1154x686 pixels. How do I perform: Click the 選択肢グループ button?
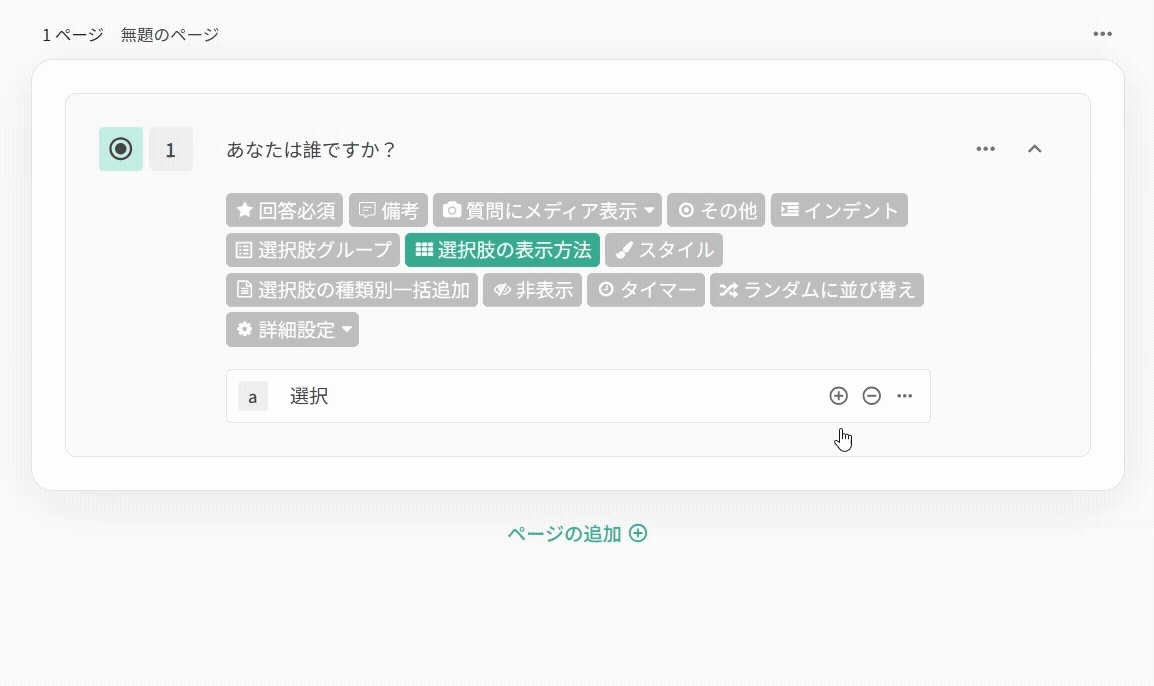(x=313, y=250)
